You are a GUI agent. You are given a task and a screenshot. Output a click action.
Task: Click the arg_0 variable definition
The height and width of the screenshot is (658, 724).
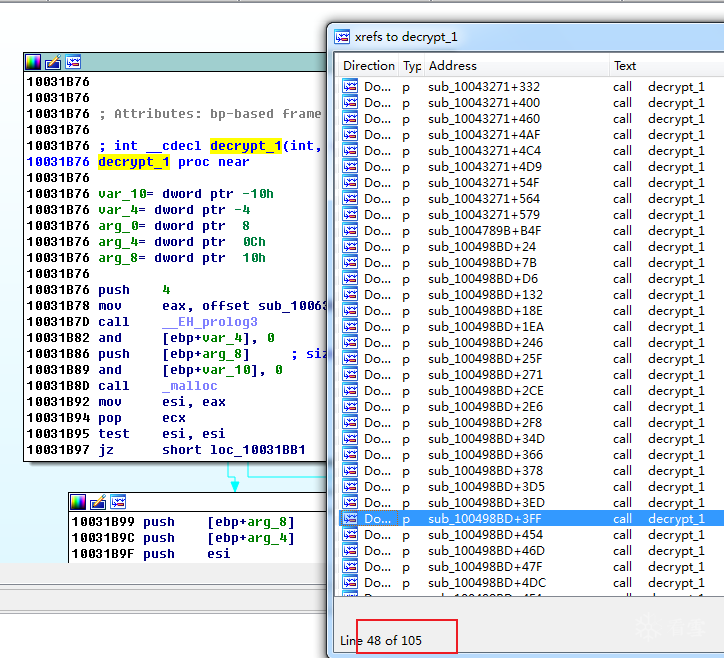pos(174,226)
